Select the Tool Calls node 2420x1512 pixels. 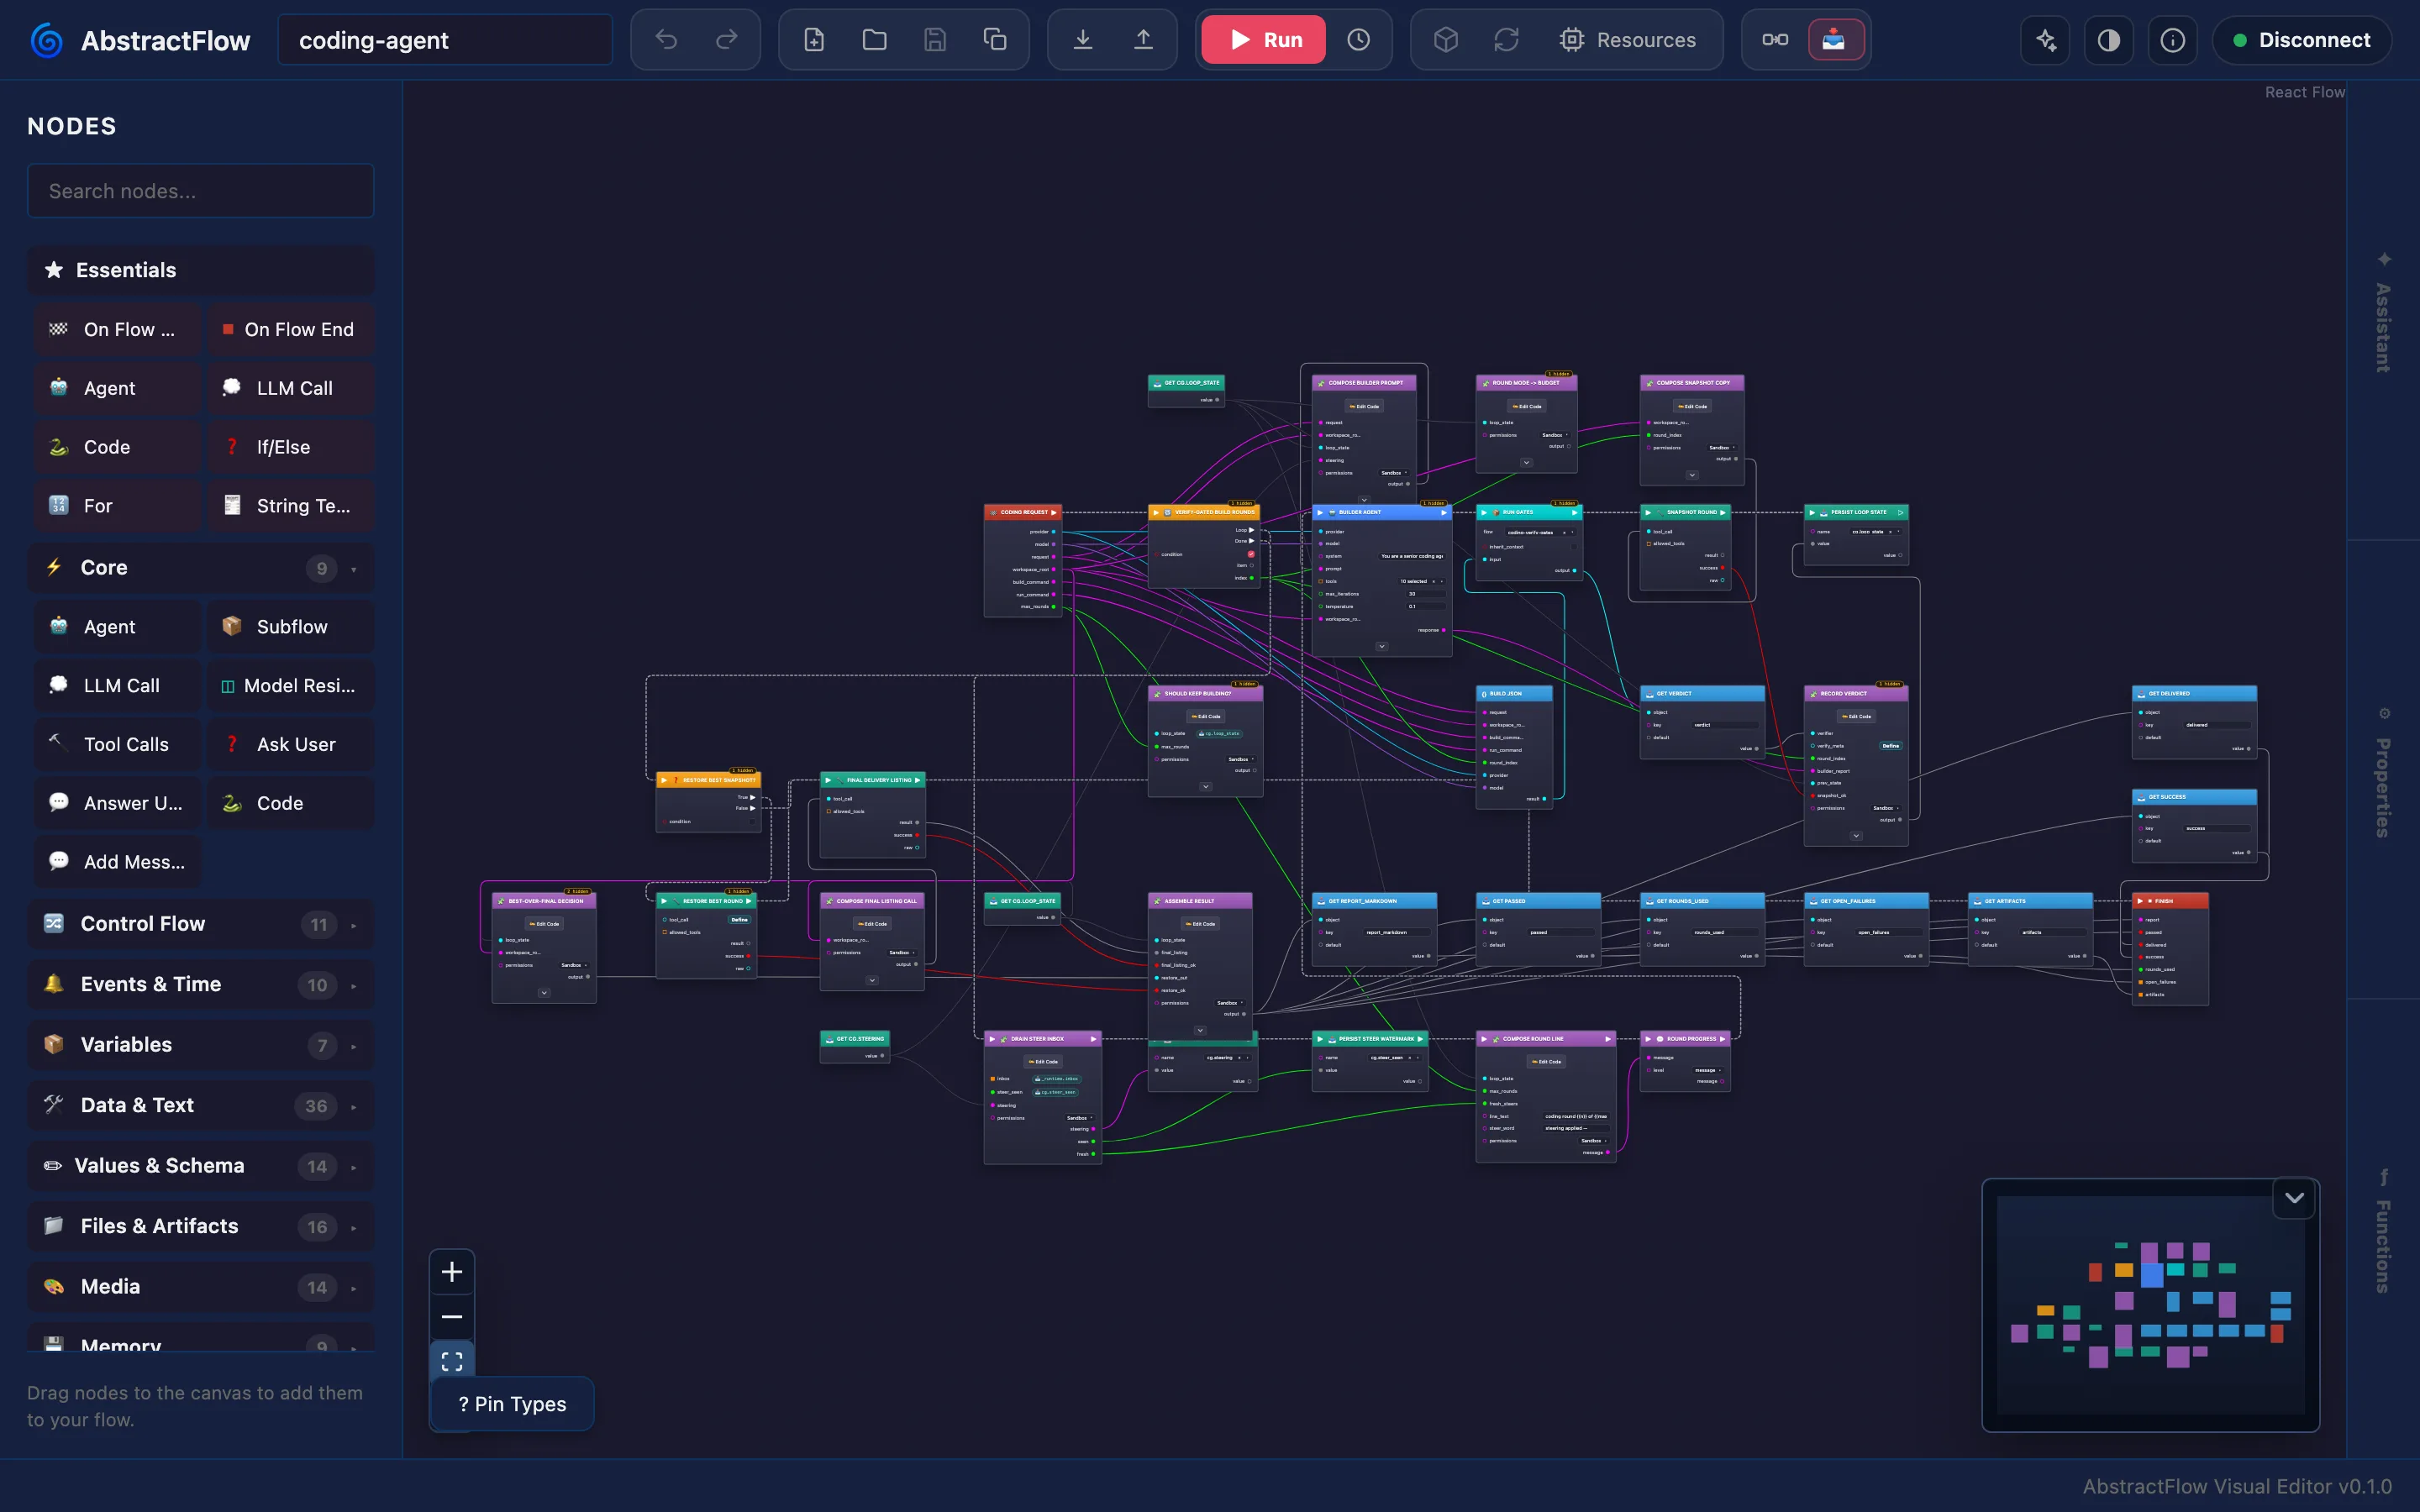[118, 744]
